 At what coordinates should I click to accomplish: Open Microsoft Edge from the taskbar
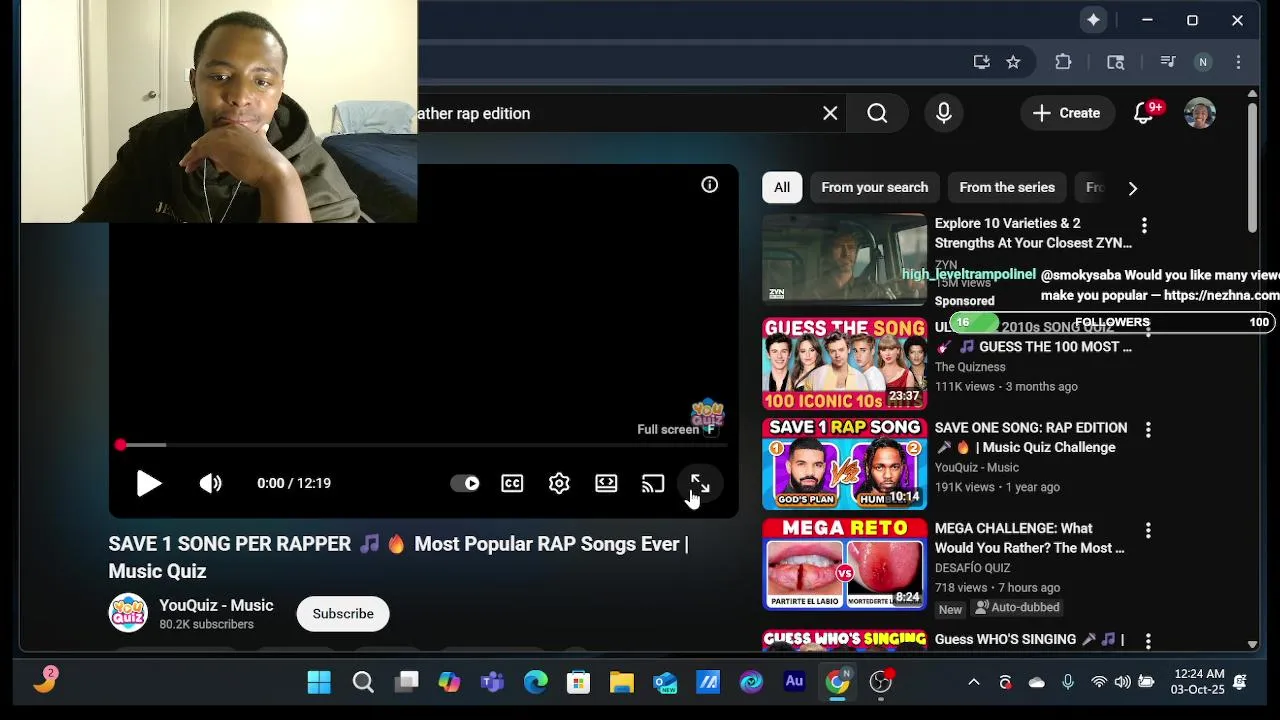(x=535, y=682)
